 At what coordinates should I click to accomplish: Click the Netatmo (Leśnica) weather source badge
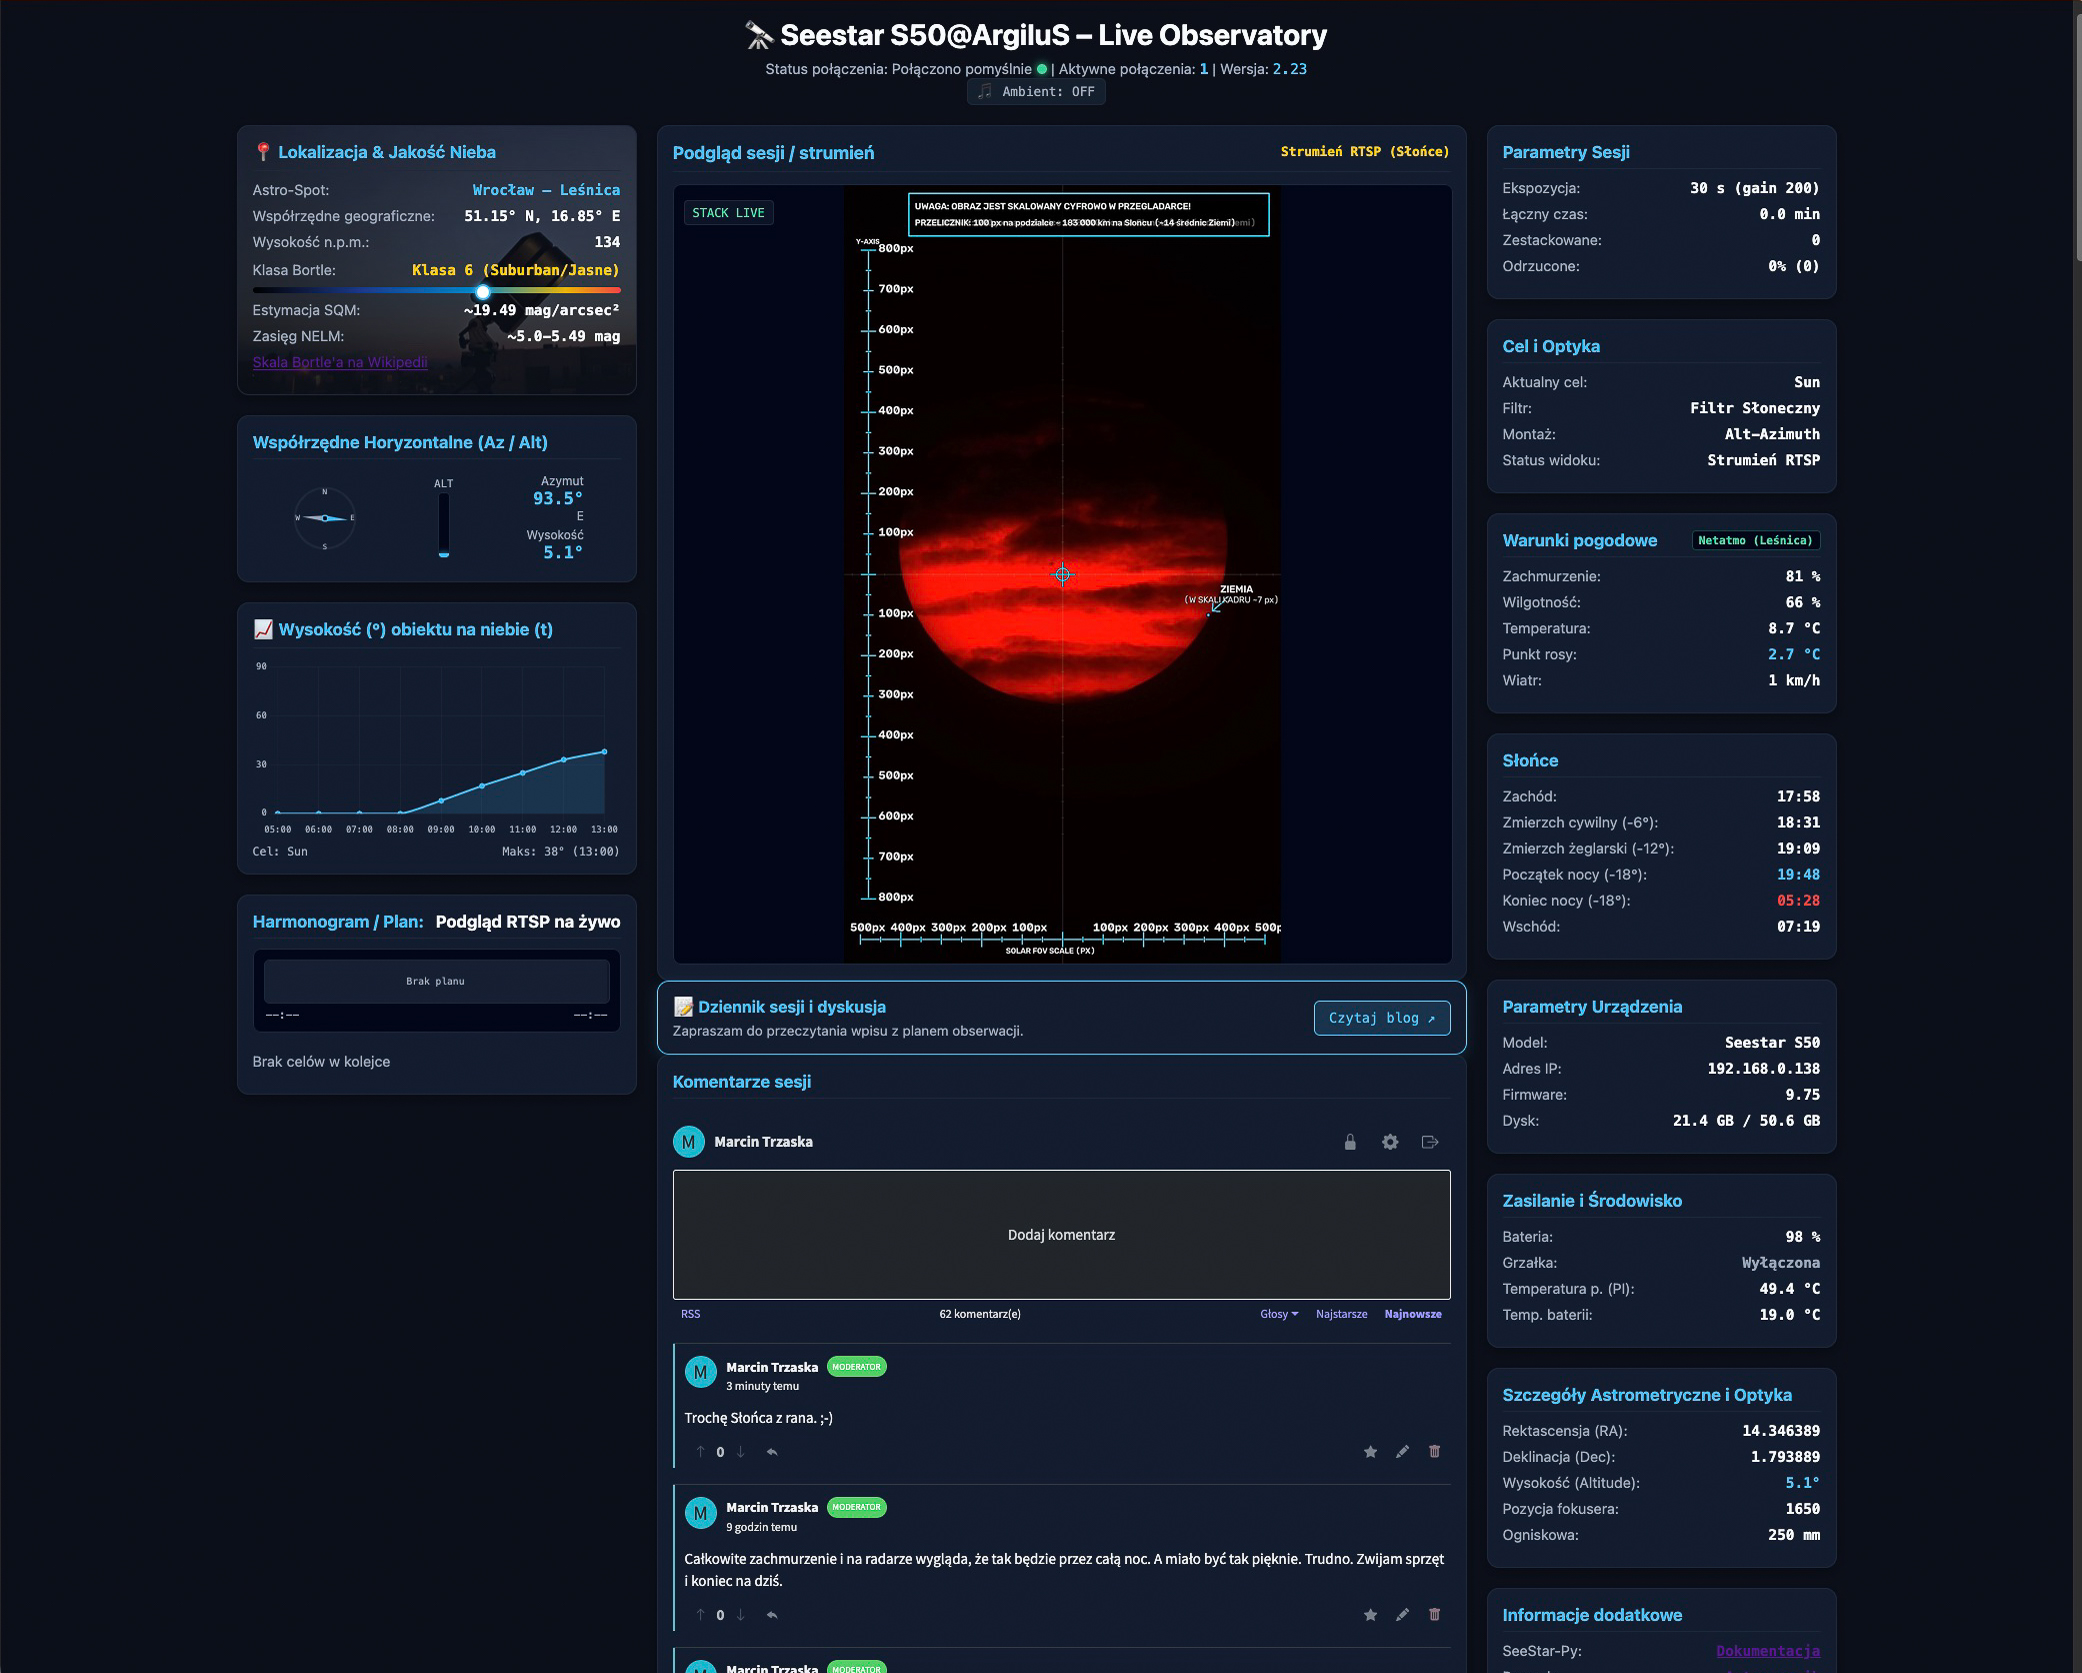pos(1756,540)
